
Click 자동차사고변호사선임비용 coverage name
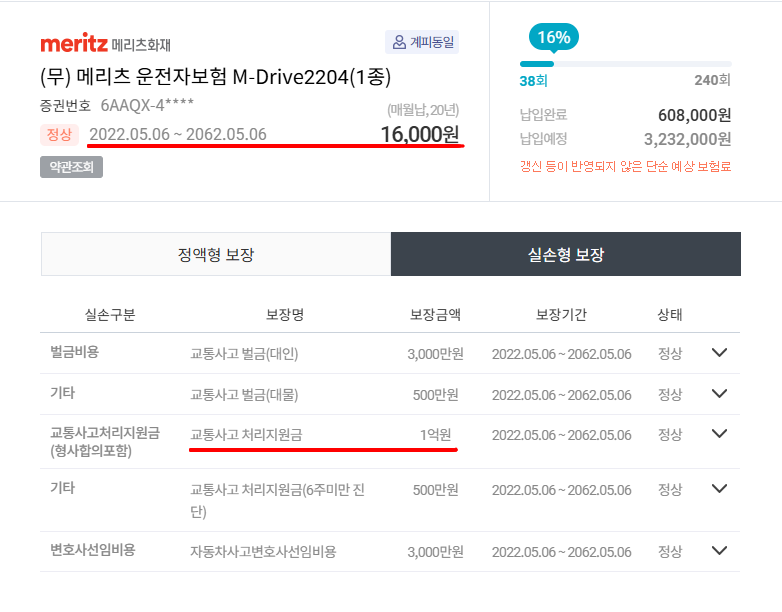[x=263, y=552]
